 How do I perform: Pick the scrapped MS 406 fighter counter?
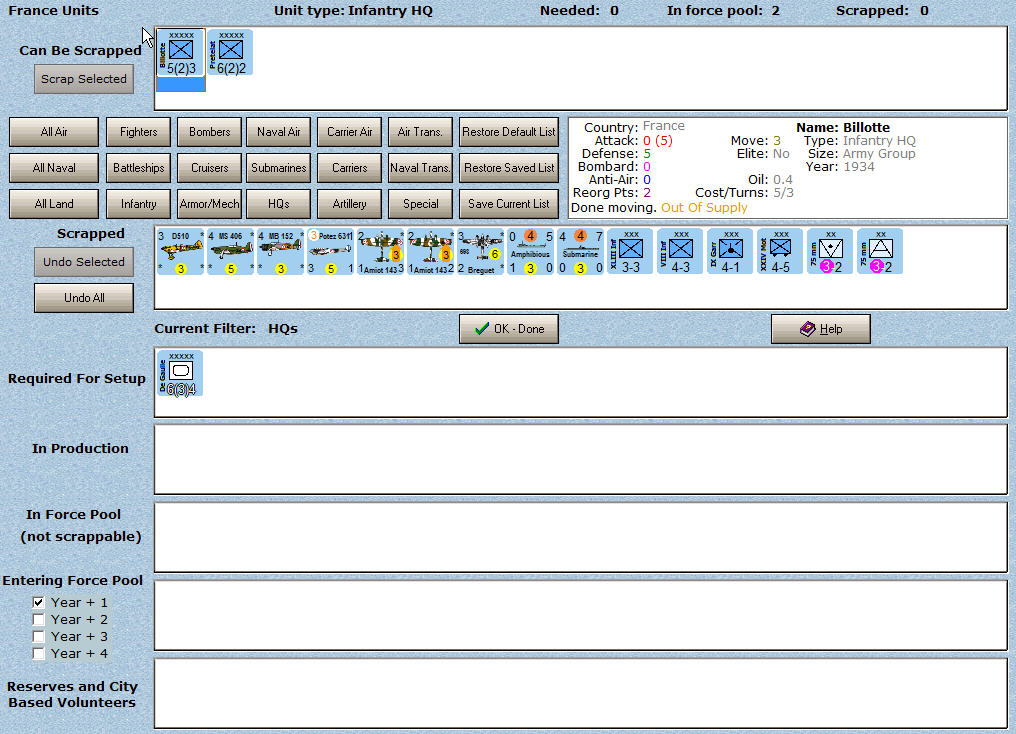tap(231, 251)
